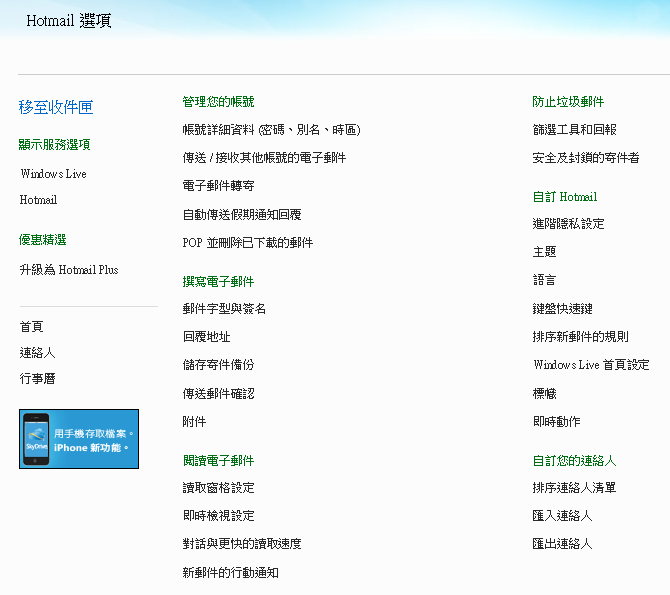
Task: Open Windows Live 首頁設定
Action: coord(591,365)
